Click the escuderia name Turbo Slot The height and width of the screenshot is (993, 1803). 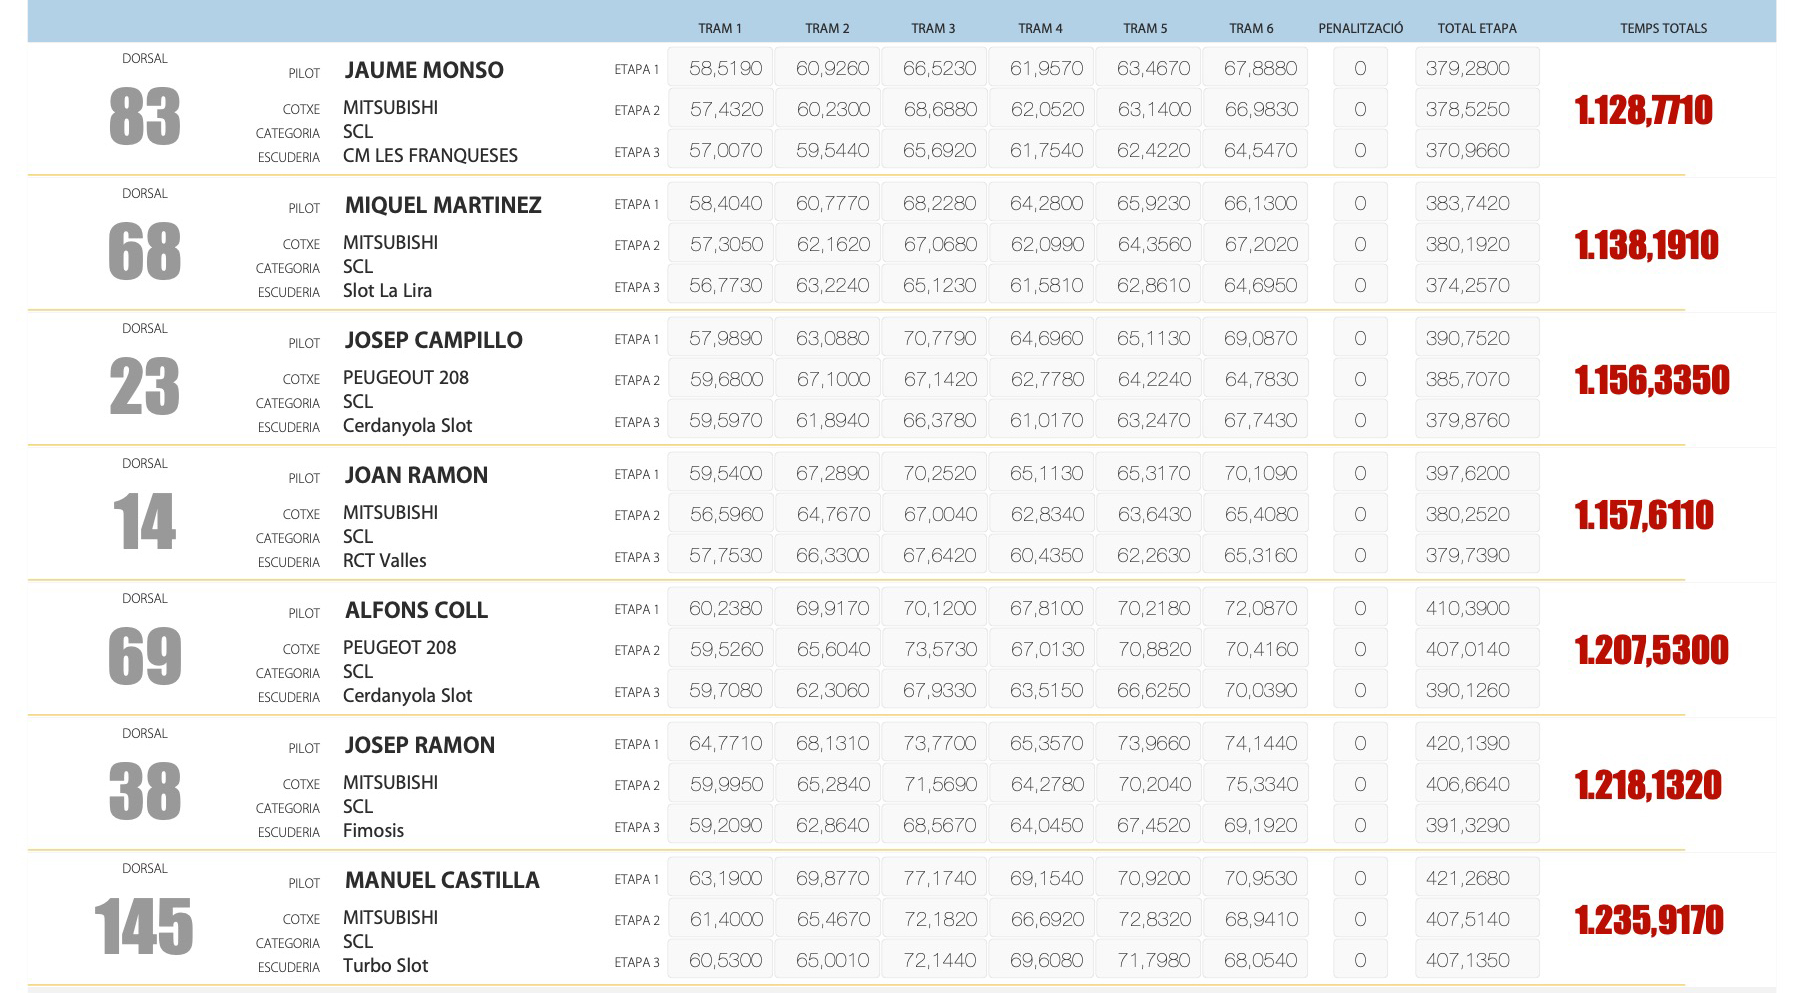coord(385,966)
